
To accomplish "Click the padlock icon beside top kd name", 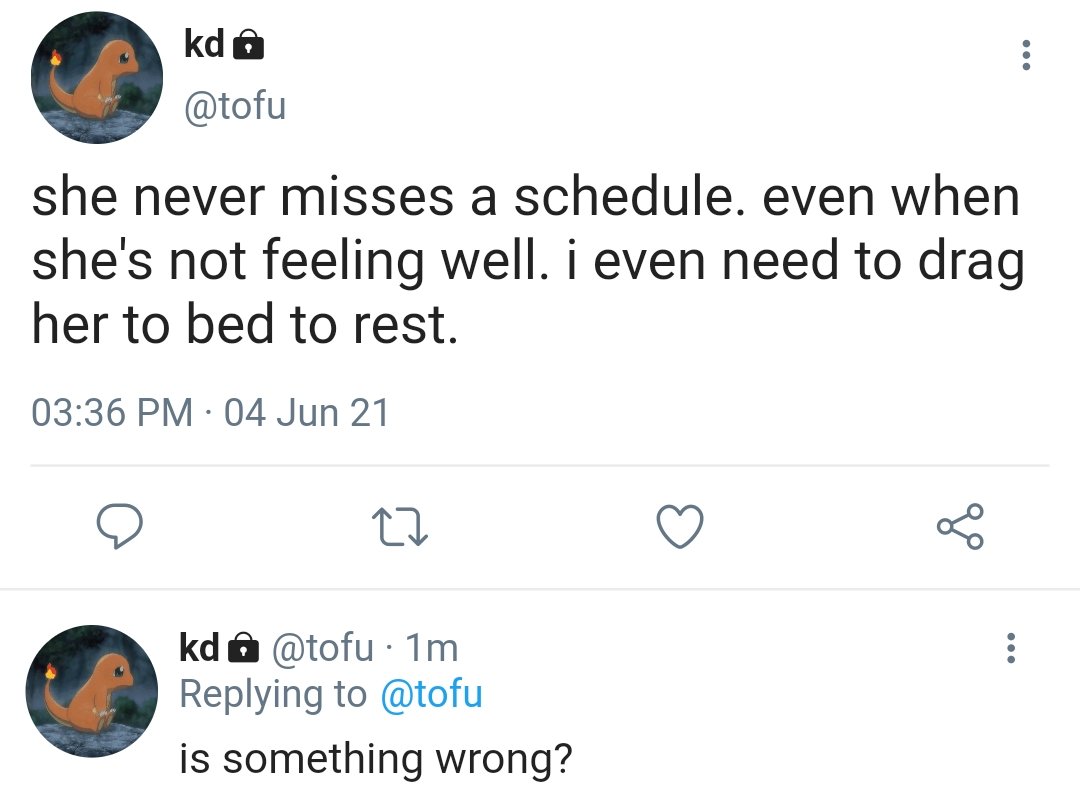I will (248, 45).
